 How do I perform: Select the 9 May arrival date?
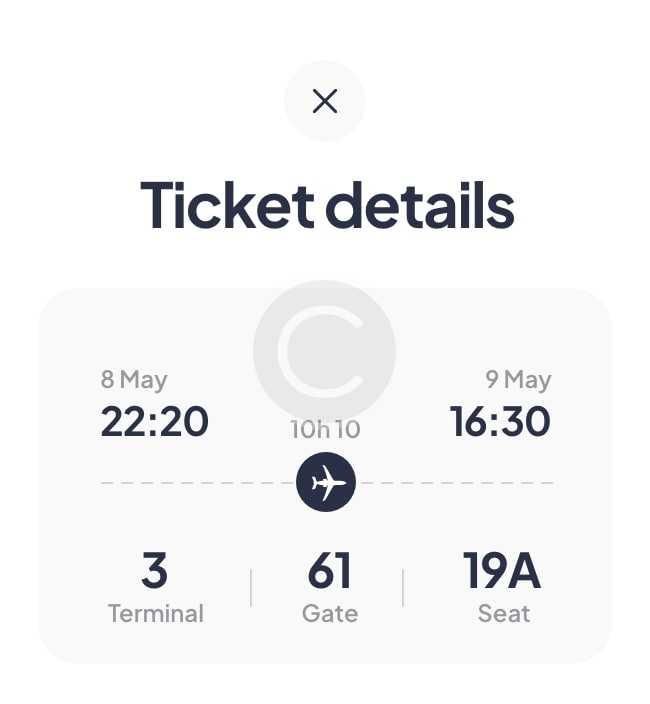[x=518, y=380]
